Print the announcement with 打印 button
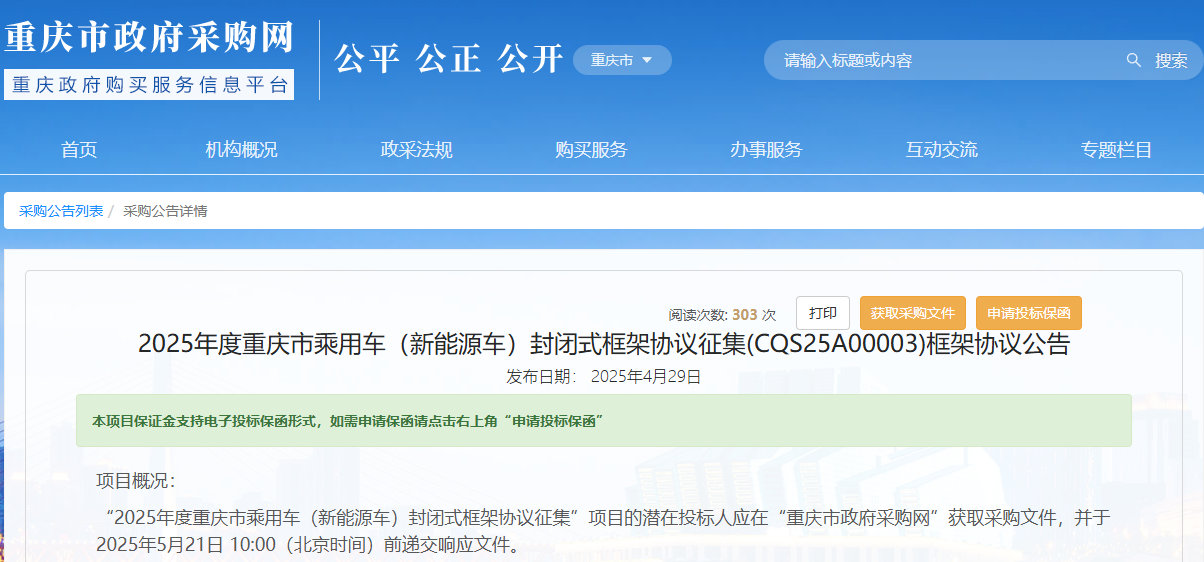This screenshot has height=562, width=1204. coord(823,313)
